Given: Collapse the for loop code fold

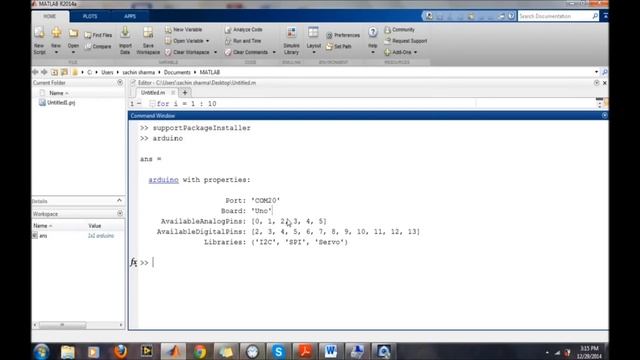Looking at the screenshot, I should pyautogui.click(x=152, y=104).
